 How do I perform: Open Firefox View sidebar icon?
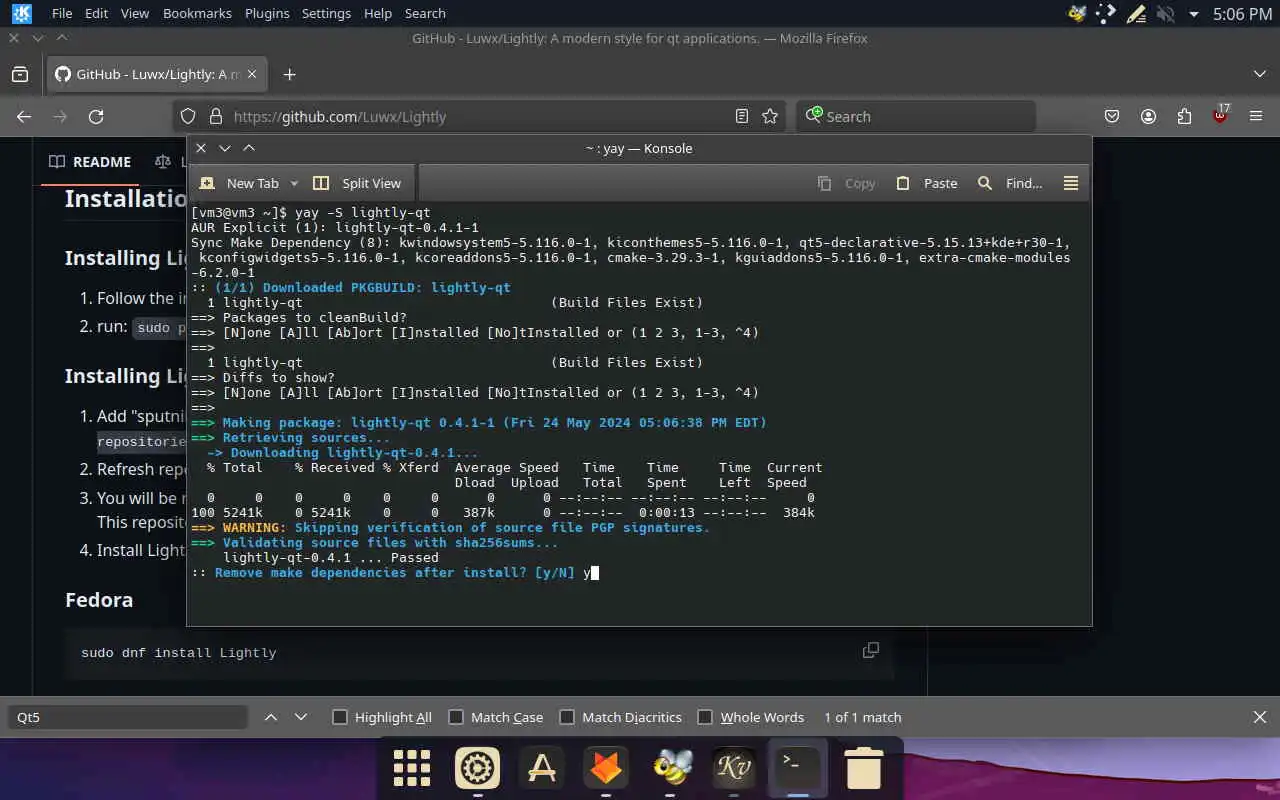pyautogui.click(x=20, y=74)
